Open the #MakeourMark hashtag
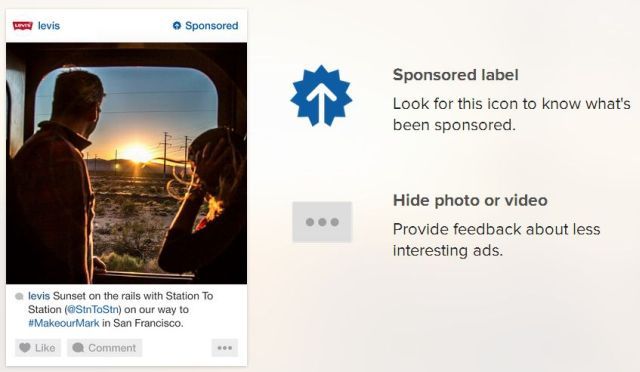Screen dimensions: 640x372 pos(64,323)
